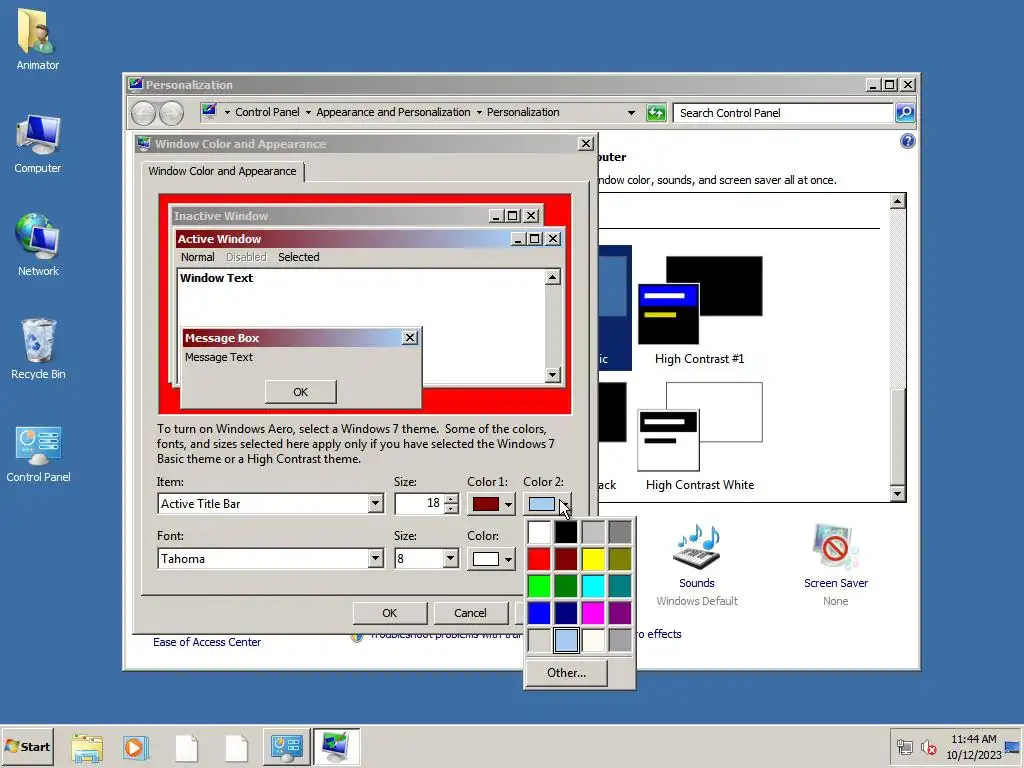The height and width of the screenshot is (768, 1024).
Task: Click the Back navigation arrow in Personalization
Action: (143, 113)
